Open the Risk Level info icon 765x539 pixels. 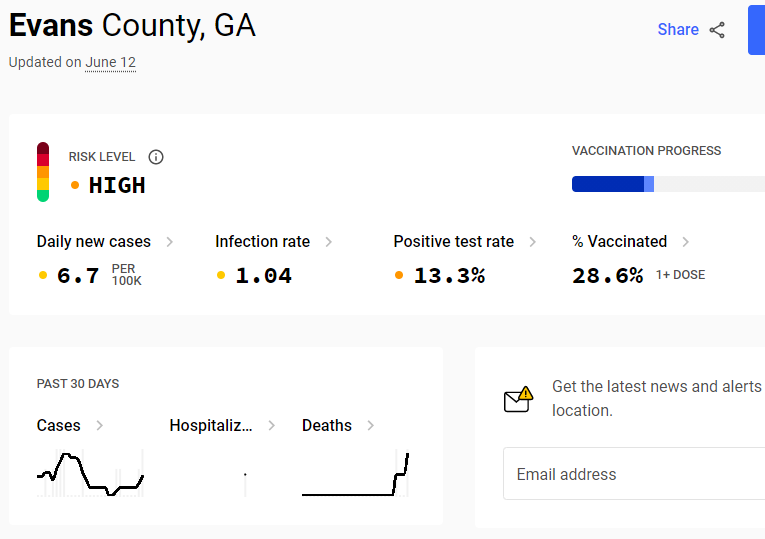156,157
